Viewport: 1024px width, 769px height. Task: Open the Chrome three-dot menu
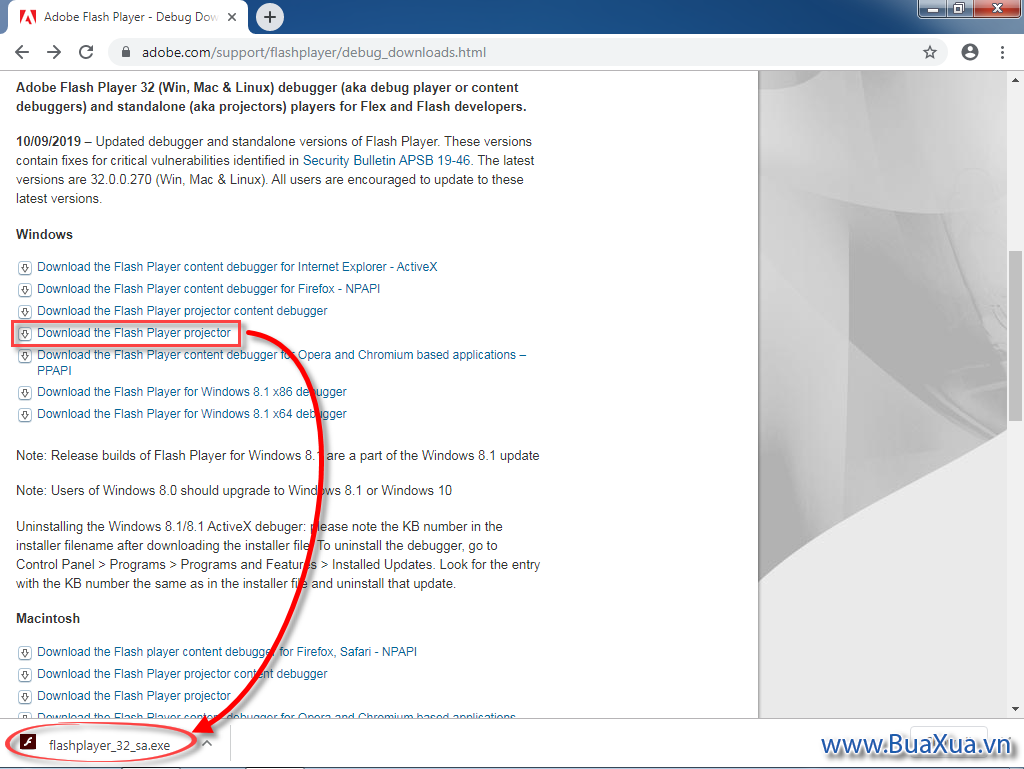click(x=1002, y=52)
